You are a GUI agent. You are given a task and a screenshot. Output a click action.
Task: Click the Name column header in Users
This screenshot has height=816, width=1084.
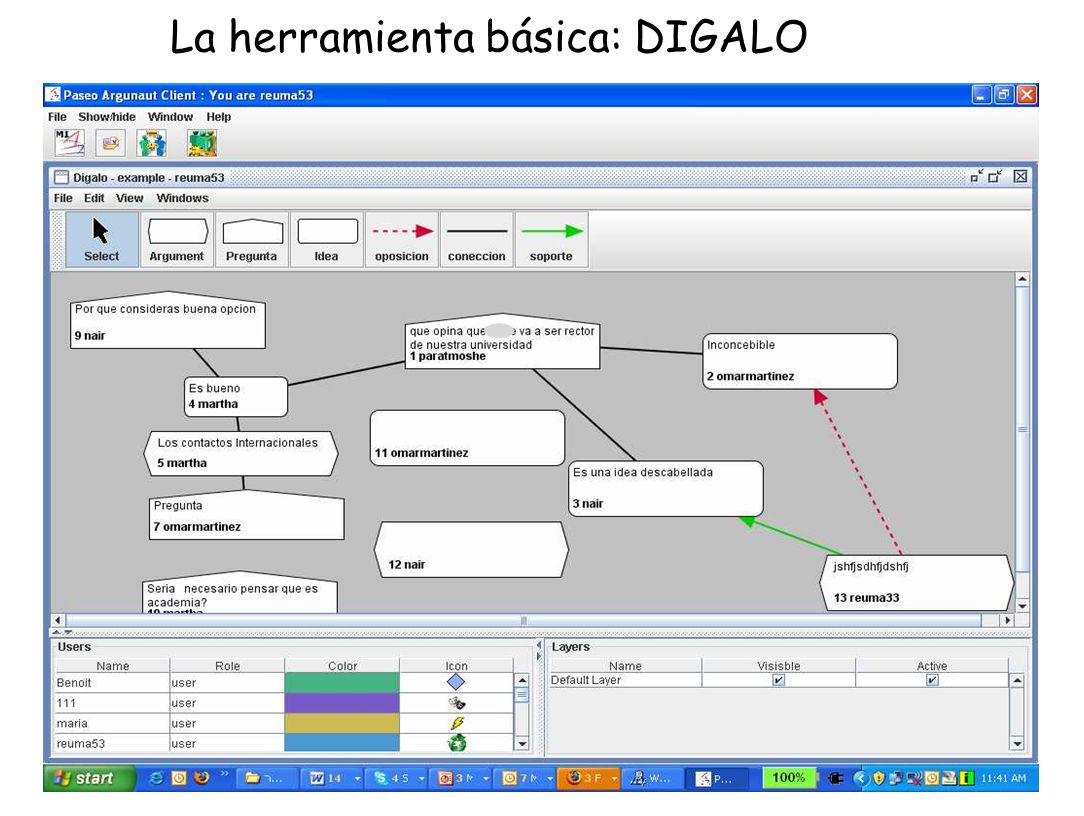(113, 665)
